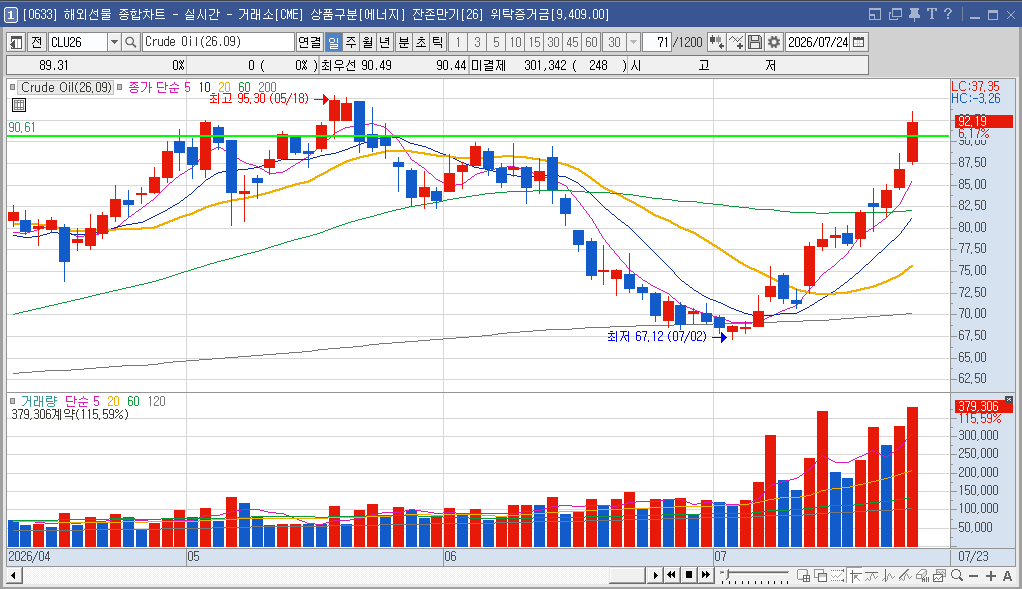
Task: Select the eraser tool in bottom toolbar
Action: tap(922, 576)
